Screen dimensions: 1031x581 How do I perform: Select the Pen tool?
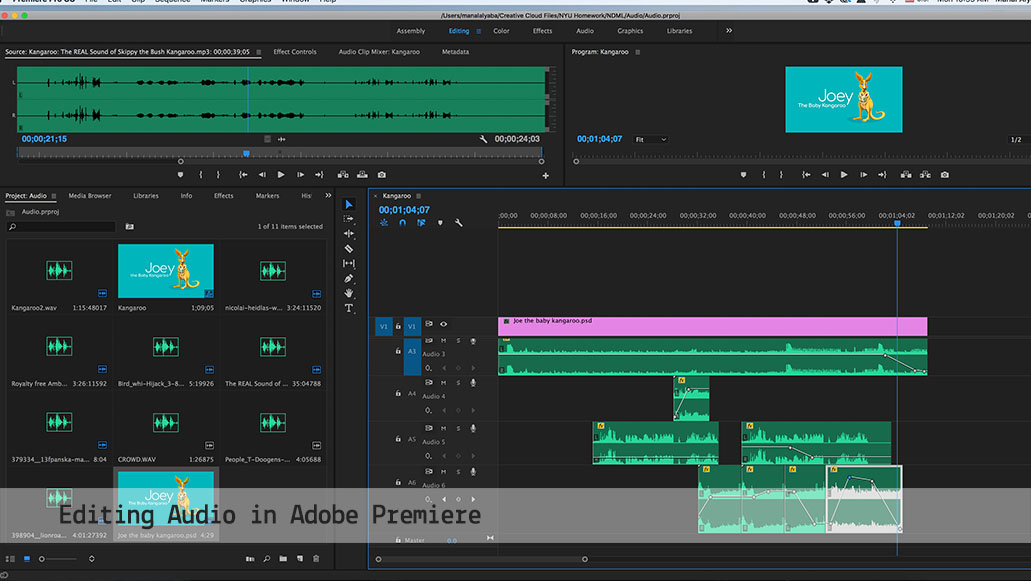(x=349, y=278)
